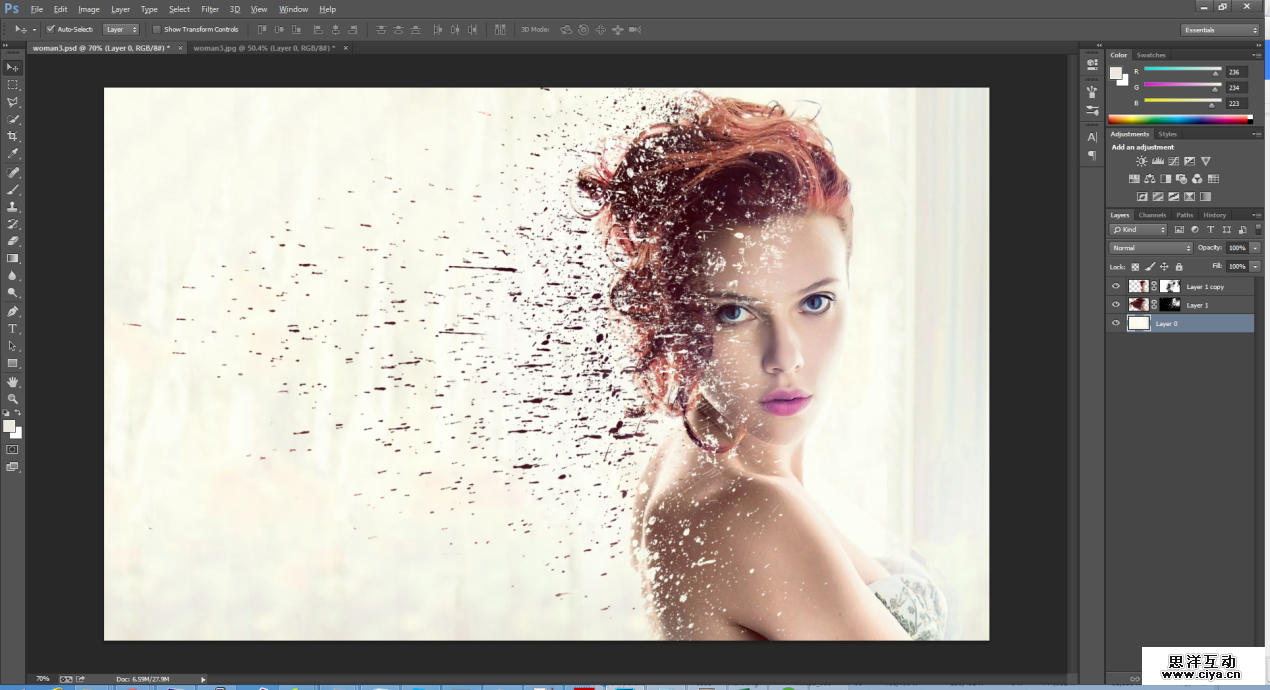Select the Polygonal Lasso tool
This screenshot has width=1270, height=690.
pyautogui.click(x=13, y=102)
